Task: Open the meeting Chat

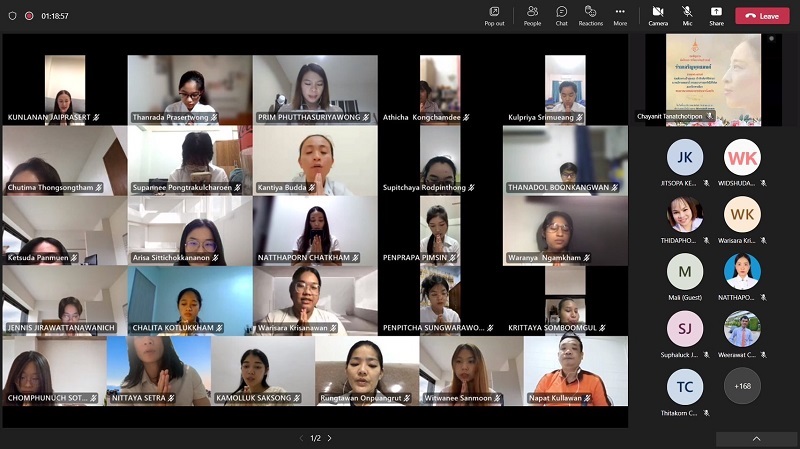Action: 561,14
